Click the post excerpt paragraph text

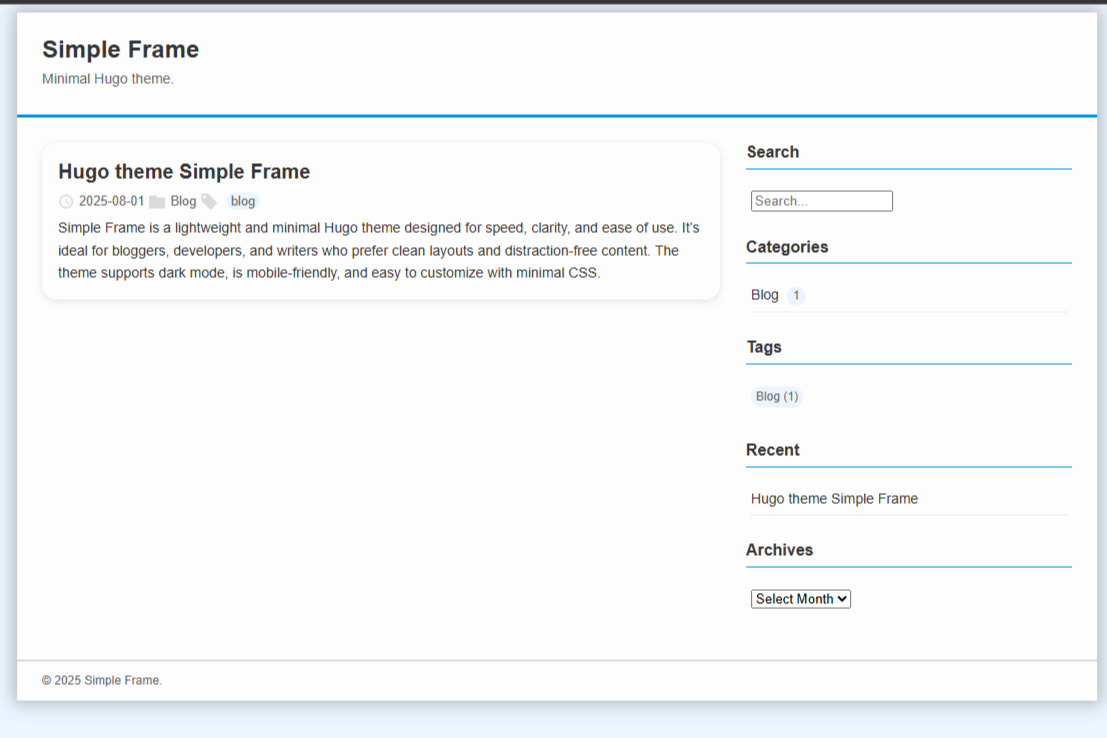[378, 250]
